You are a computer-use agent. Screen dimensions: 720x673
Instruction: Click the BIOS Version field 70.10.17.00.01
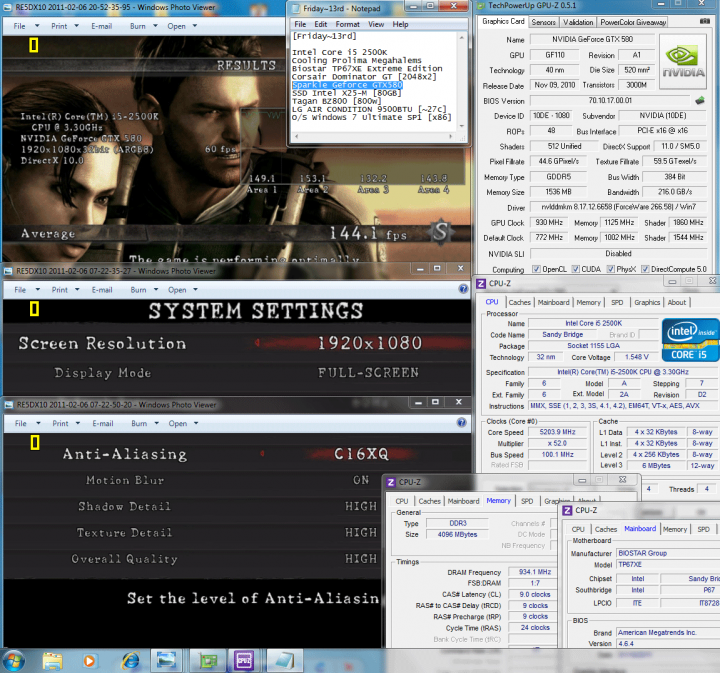[x=610, y=101]
